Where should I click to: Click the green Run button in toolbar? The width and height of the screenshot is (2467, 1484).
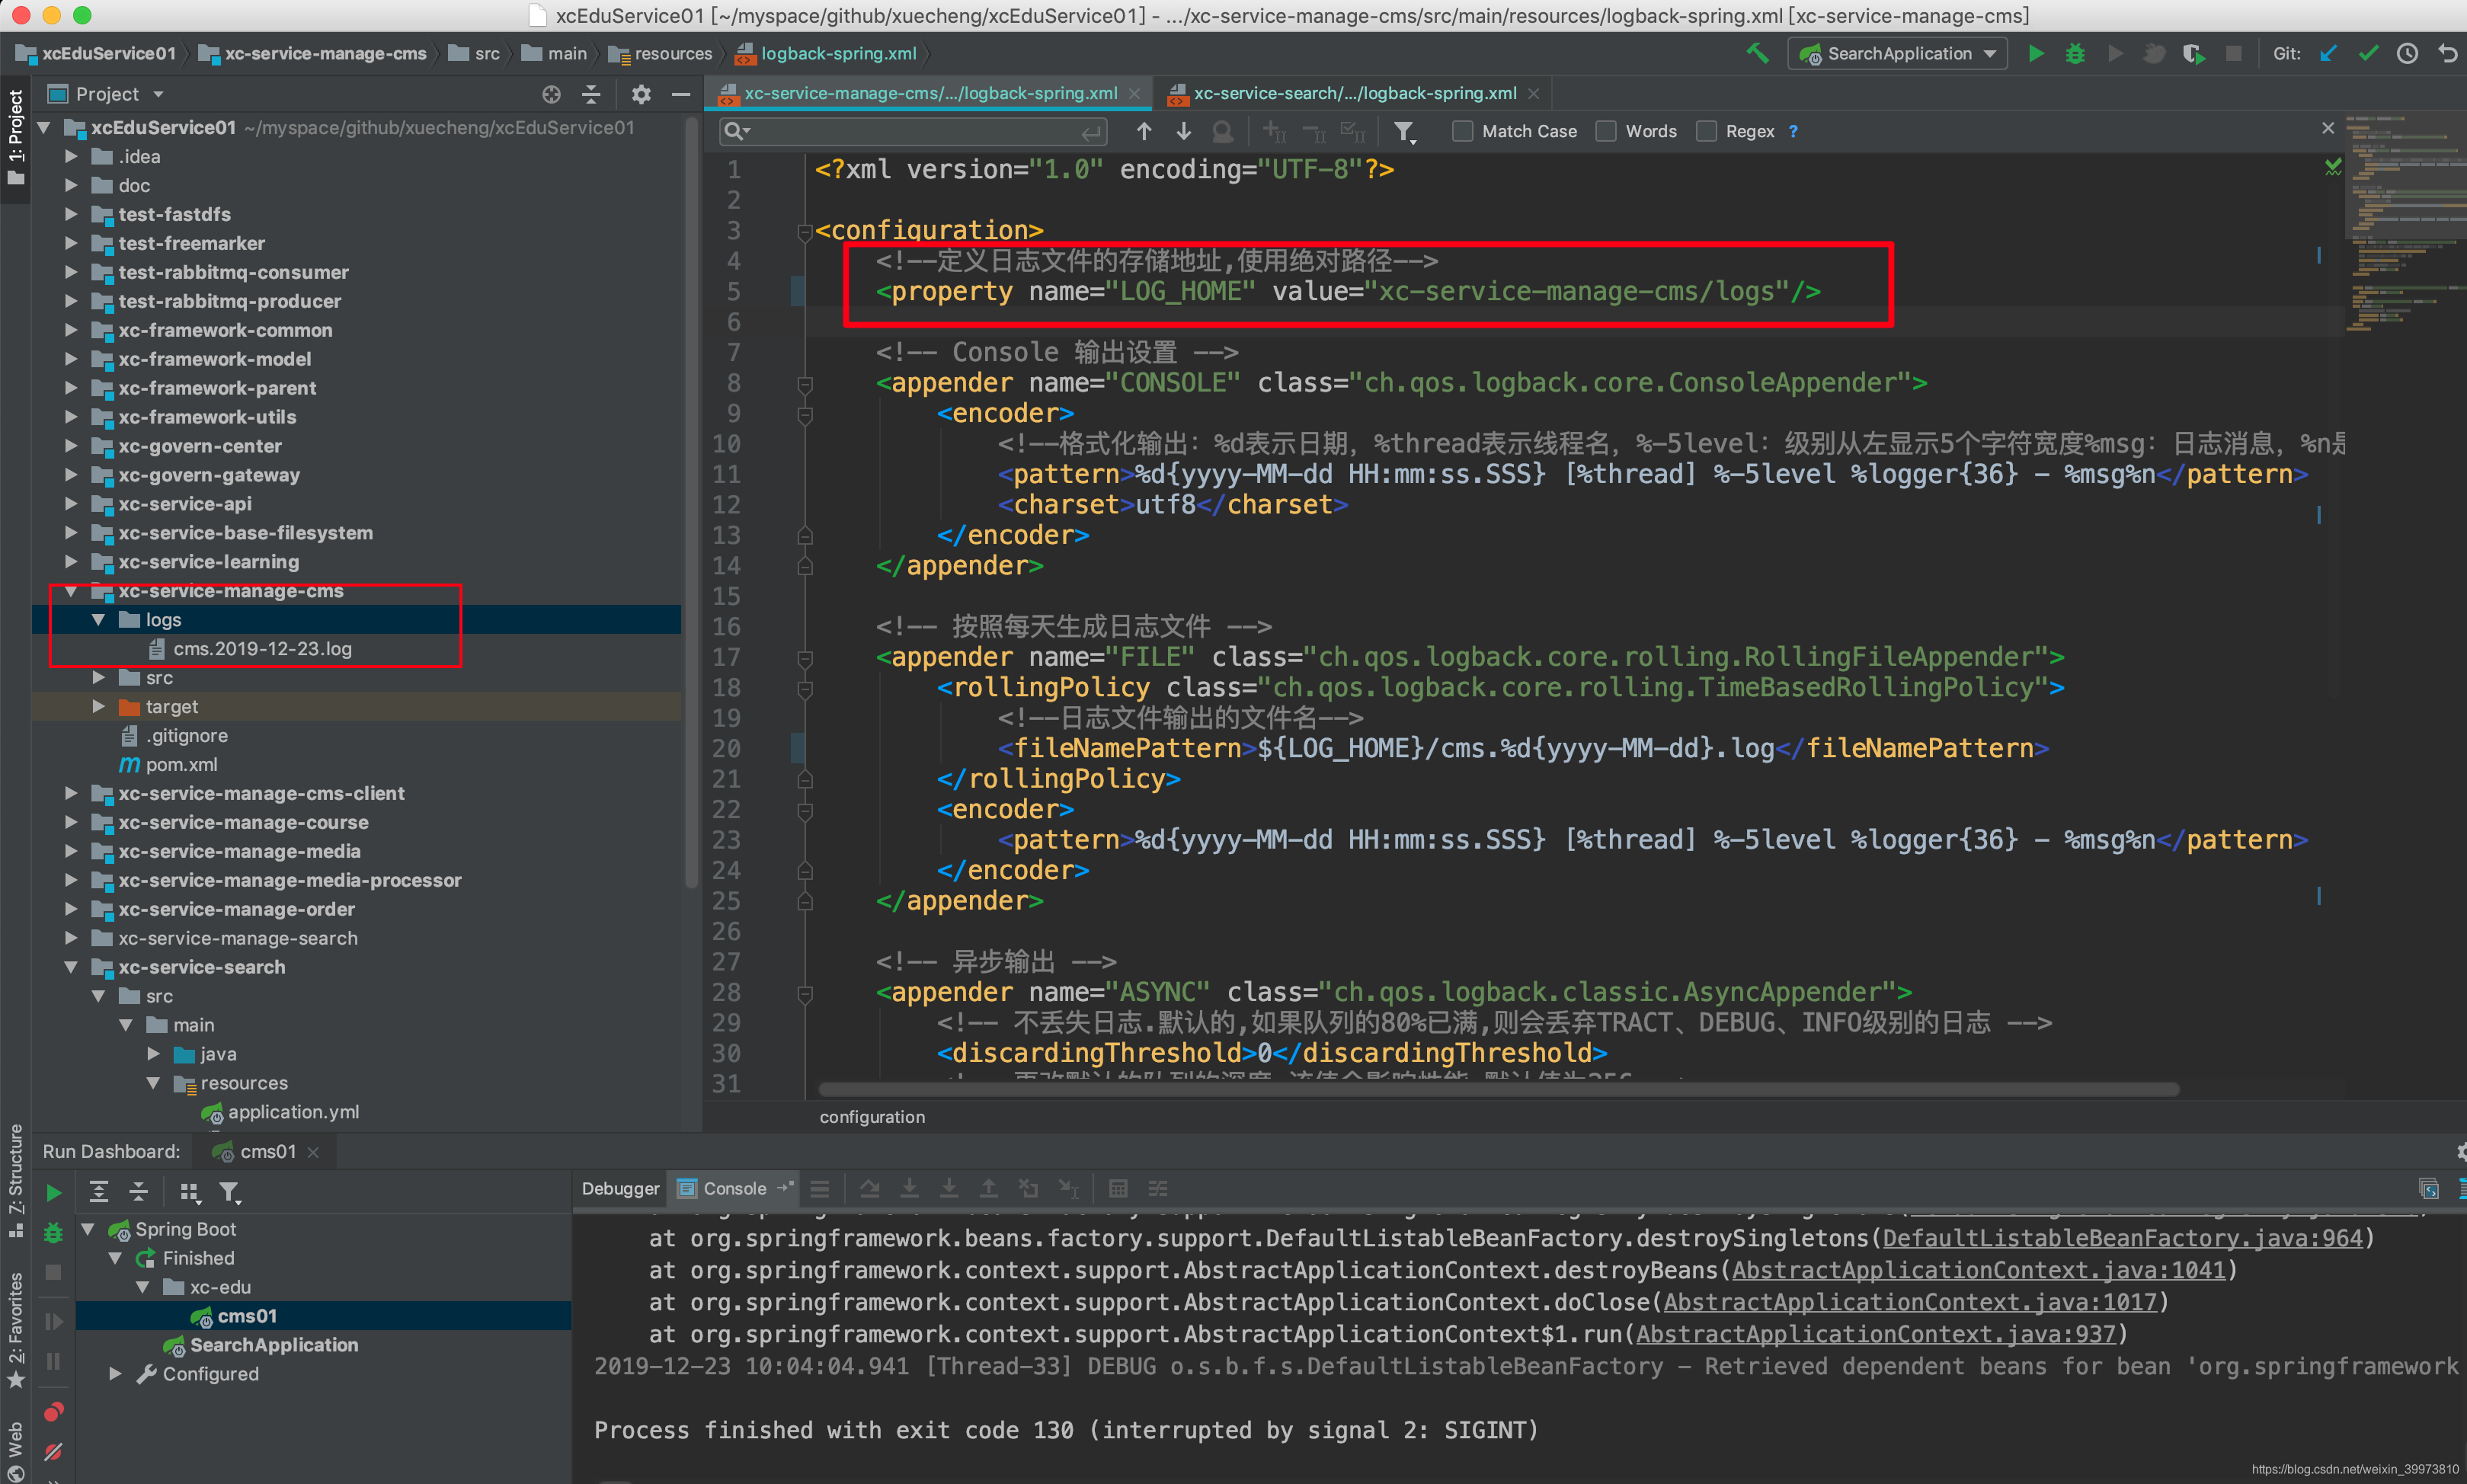(2035, 54)
